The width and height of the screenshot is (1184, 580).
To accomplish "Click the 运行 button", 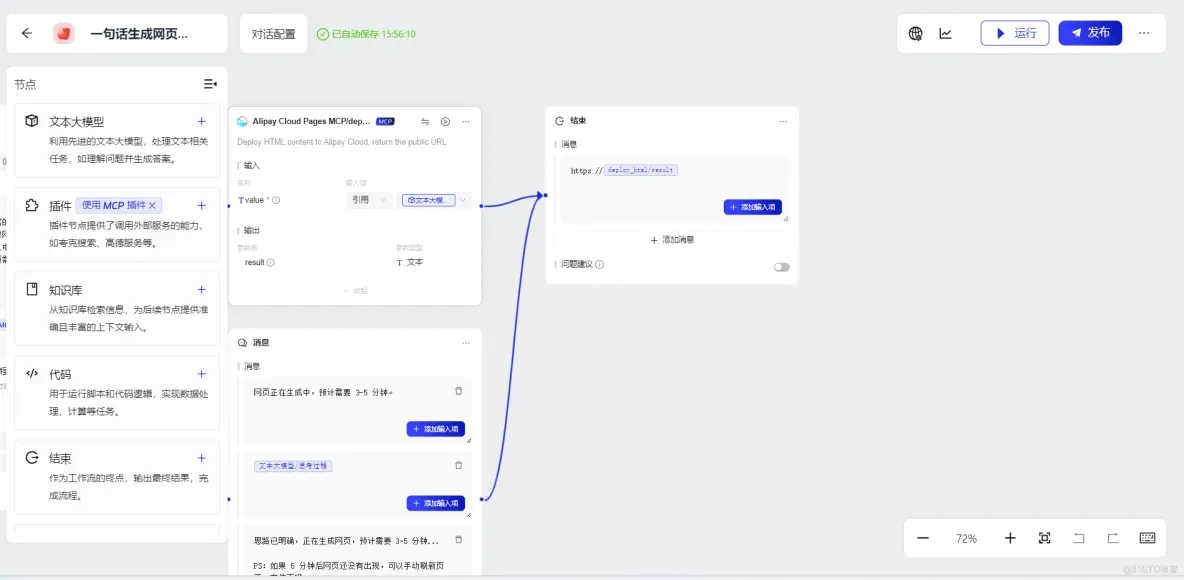I will click(x=1015, y=33).
